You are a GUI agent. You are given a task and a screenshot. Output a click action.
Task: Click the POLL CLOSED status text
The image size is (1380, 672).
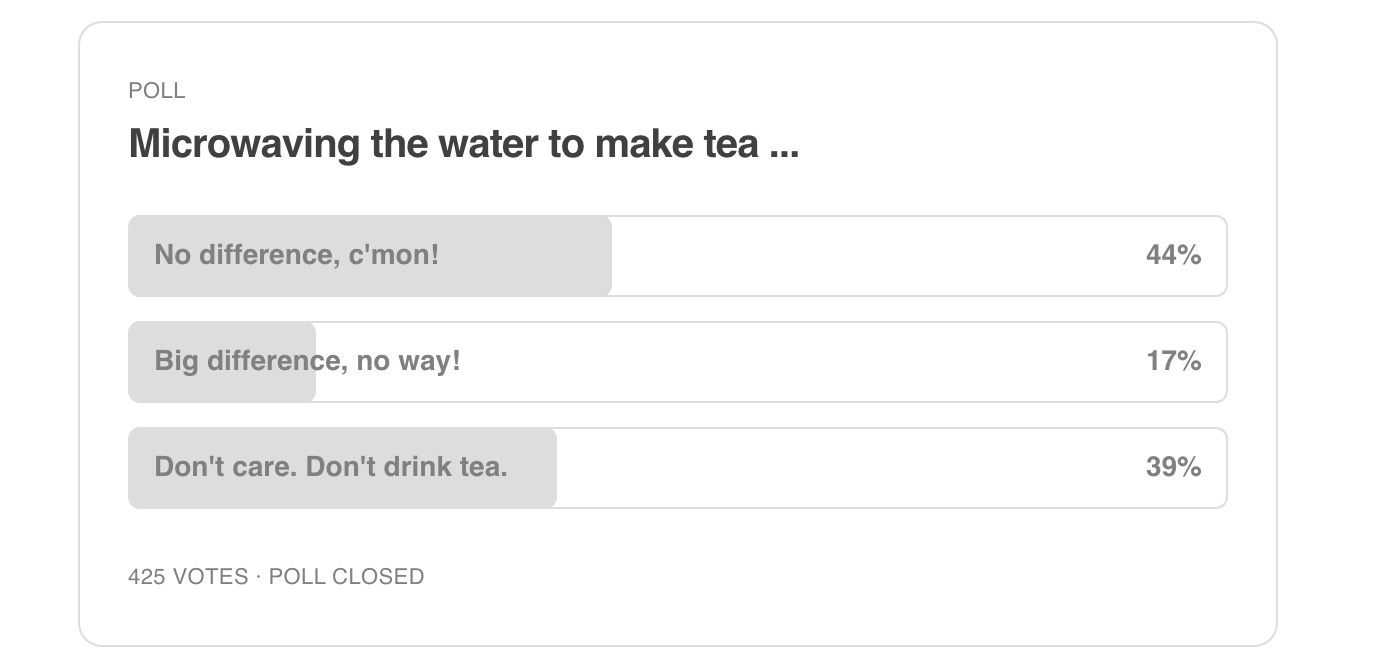pos(346,577)
